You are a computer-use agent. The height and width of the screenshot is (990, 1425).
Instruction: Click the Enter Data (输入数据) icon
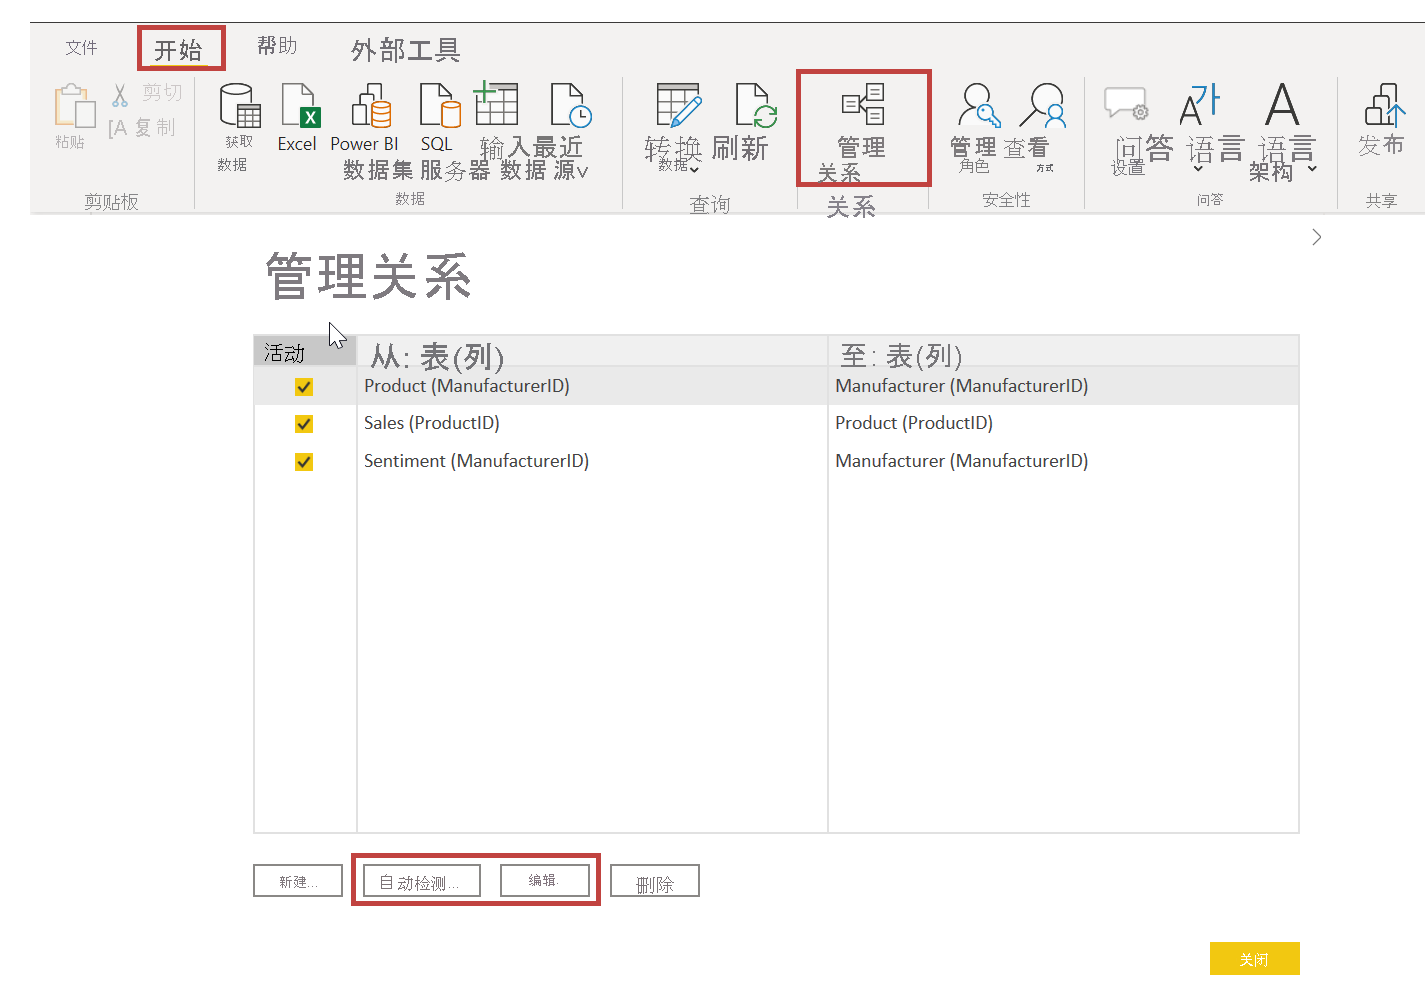(496, 104)
